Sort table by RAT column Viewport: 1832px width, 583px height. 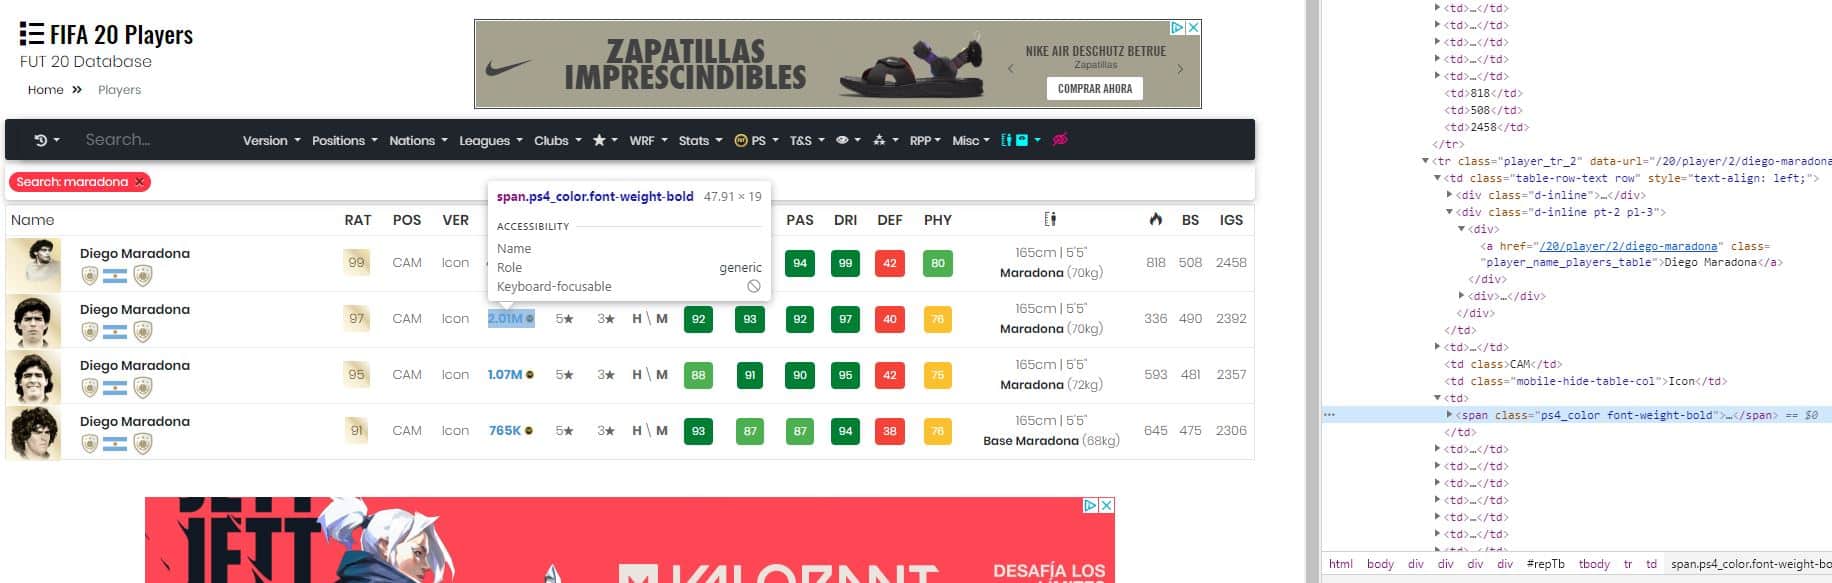pyautogui.click(x=358, y=220)
